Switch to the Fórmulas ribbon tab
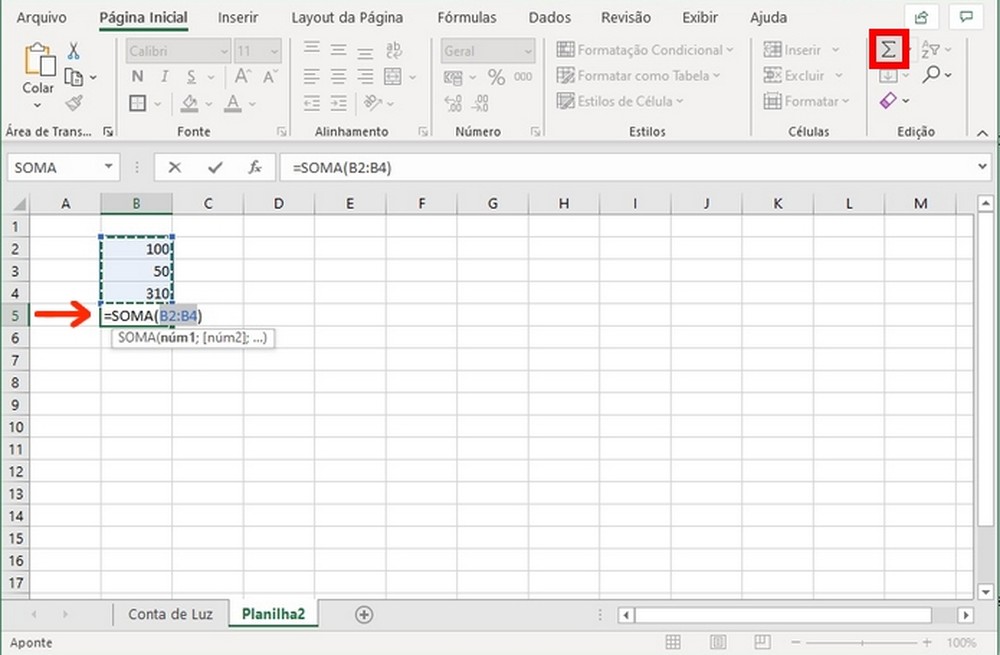Screen dimensions: 1000x655 [467, 17]
